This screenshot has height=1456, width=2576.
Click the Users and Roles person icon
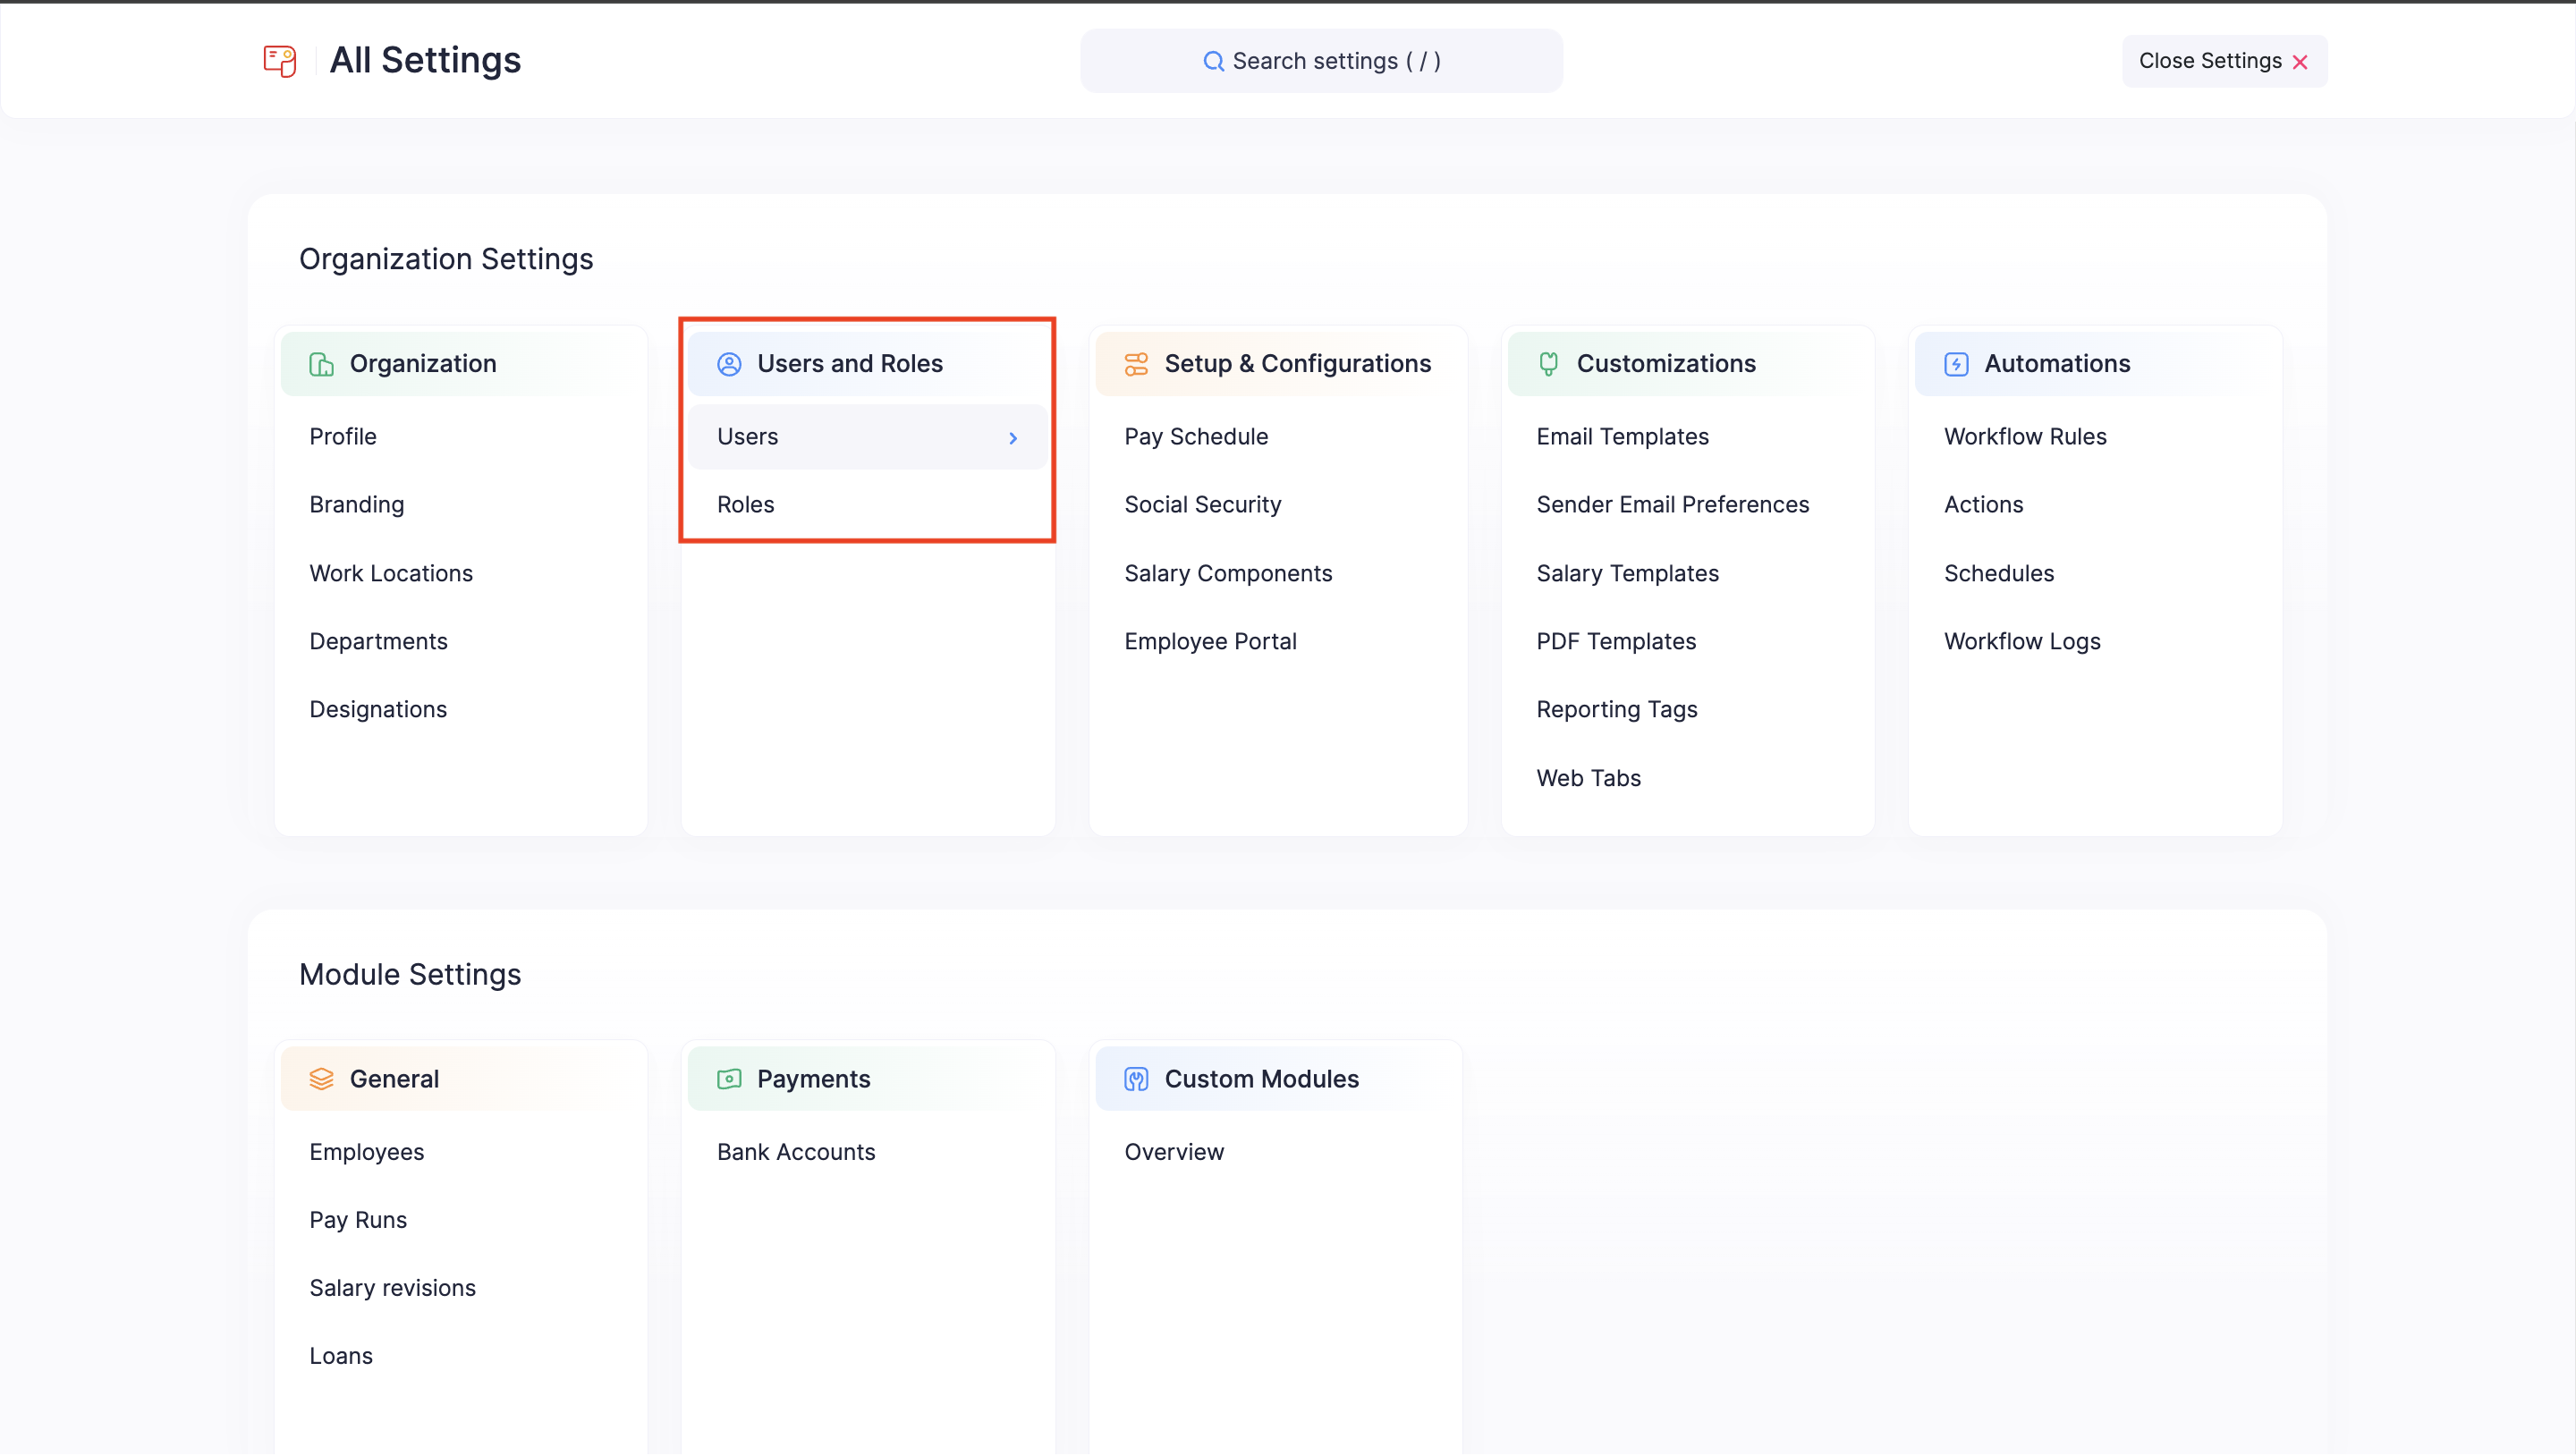pyautogui.click(x=728, y=363)
